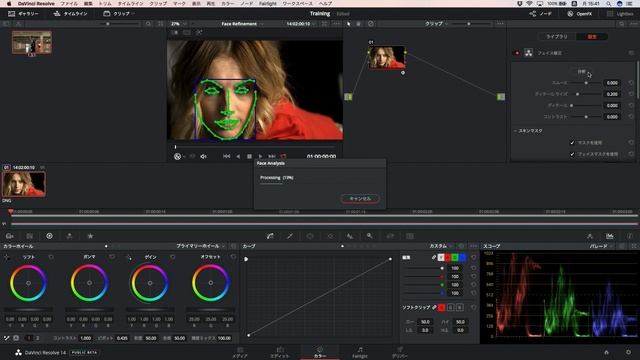Open the Scopes palette icon
This screenshot has width=640, height=360.
click(609, 236)
